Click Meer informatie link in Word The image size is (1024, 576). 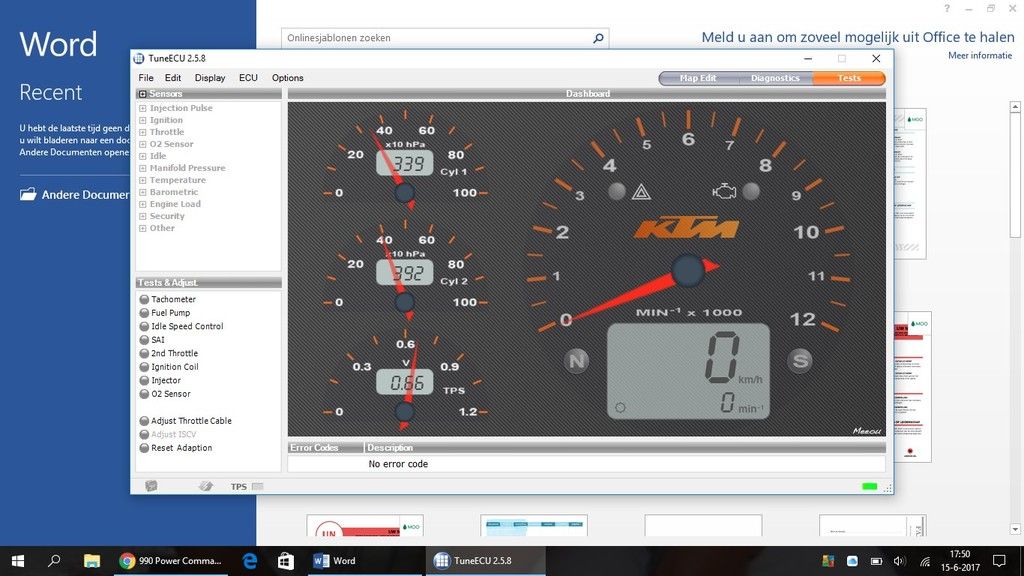[980, 56]
